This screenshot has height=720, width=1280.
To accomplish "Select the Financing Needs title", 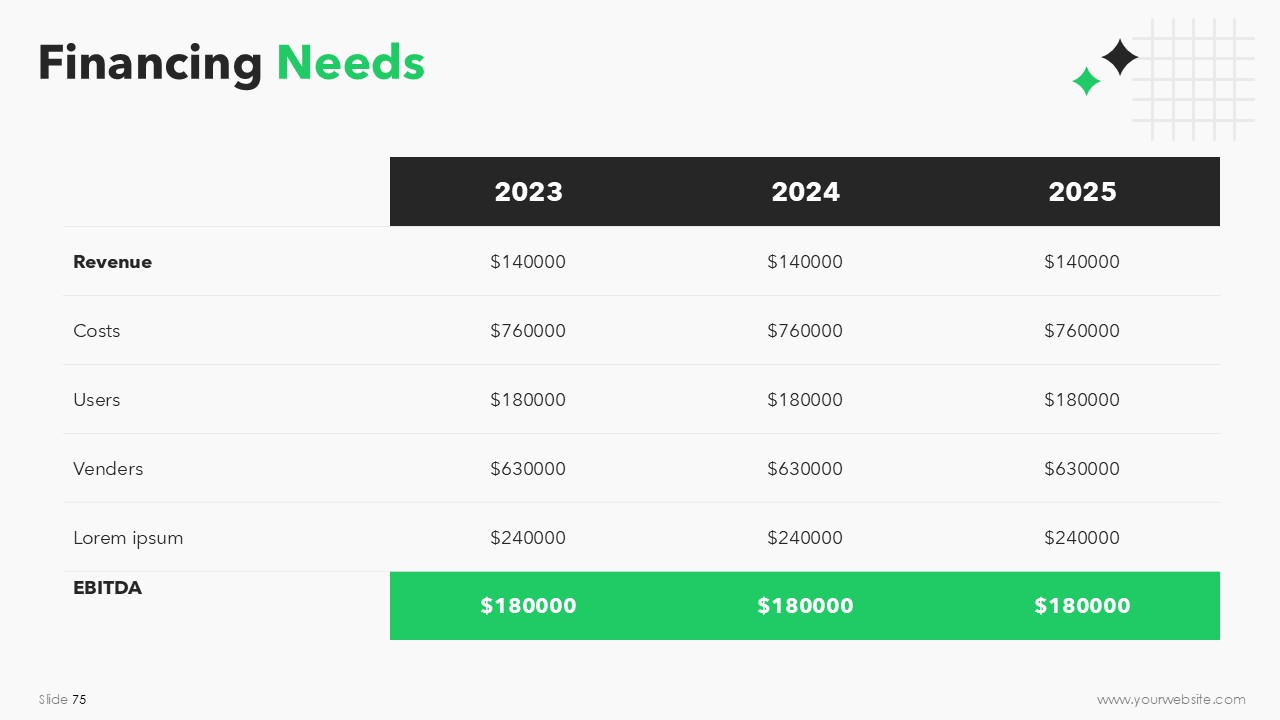I will 231,63.
